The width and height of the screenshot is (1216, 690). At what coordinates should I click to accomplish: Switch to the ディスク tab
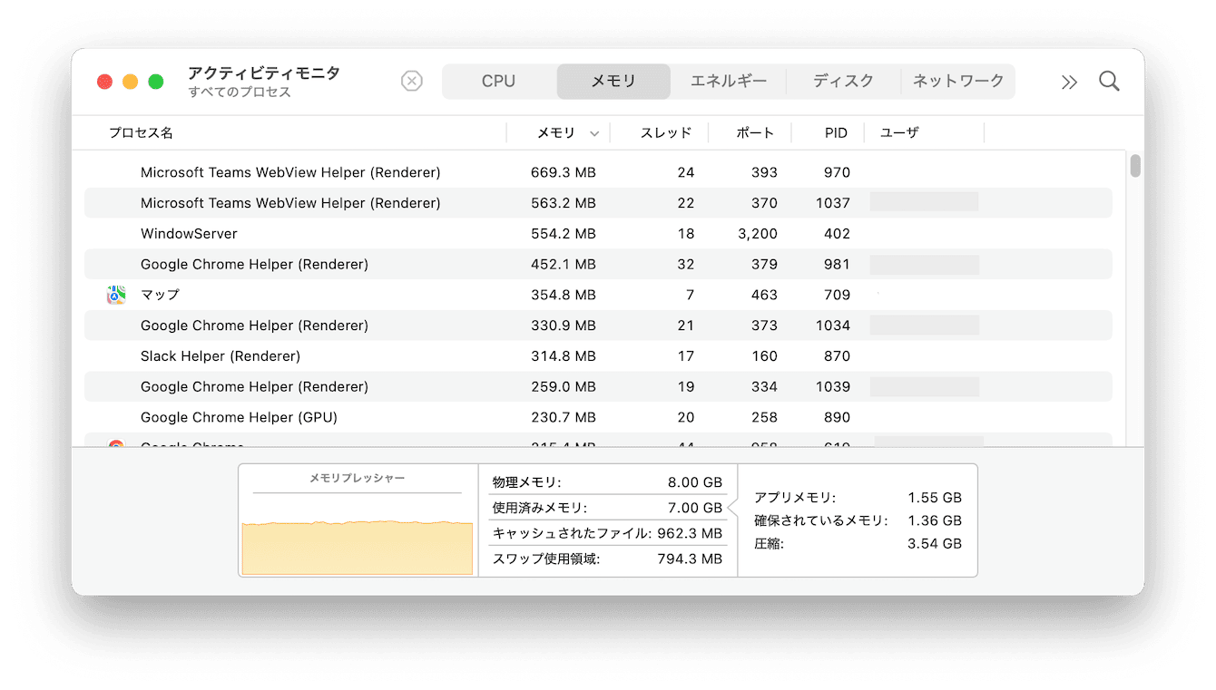tap(843, 81)
